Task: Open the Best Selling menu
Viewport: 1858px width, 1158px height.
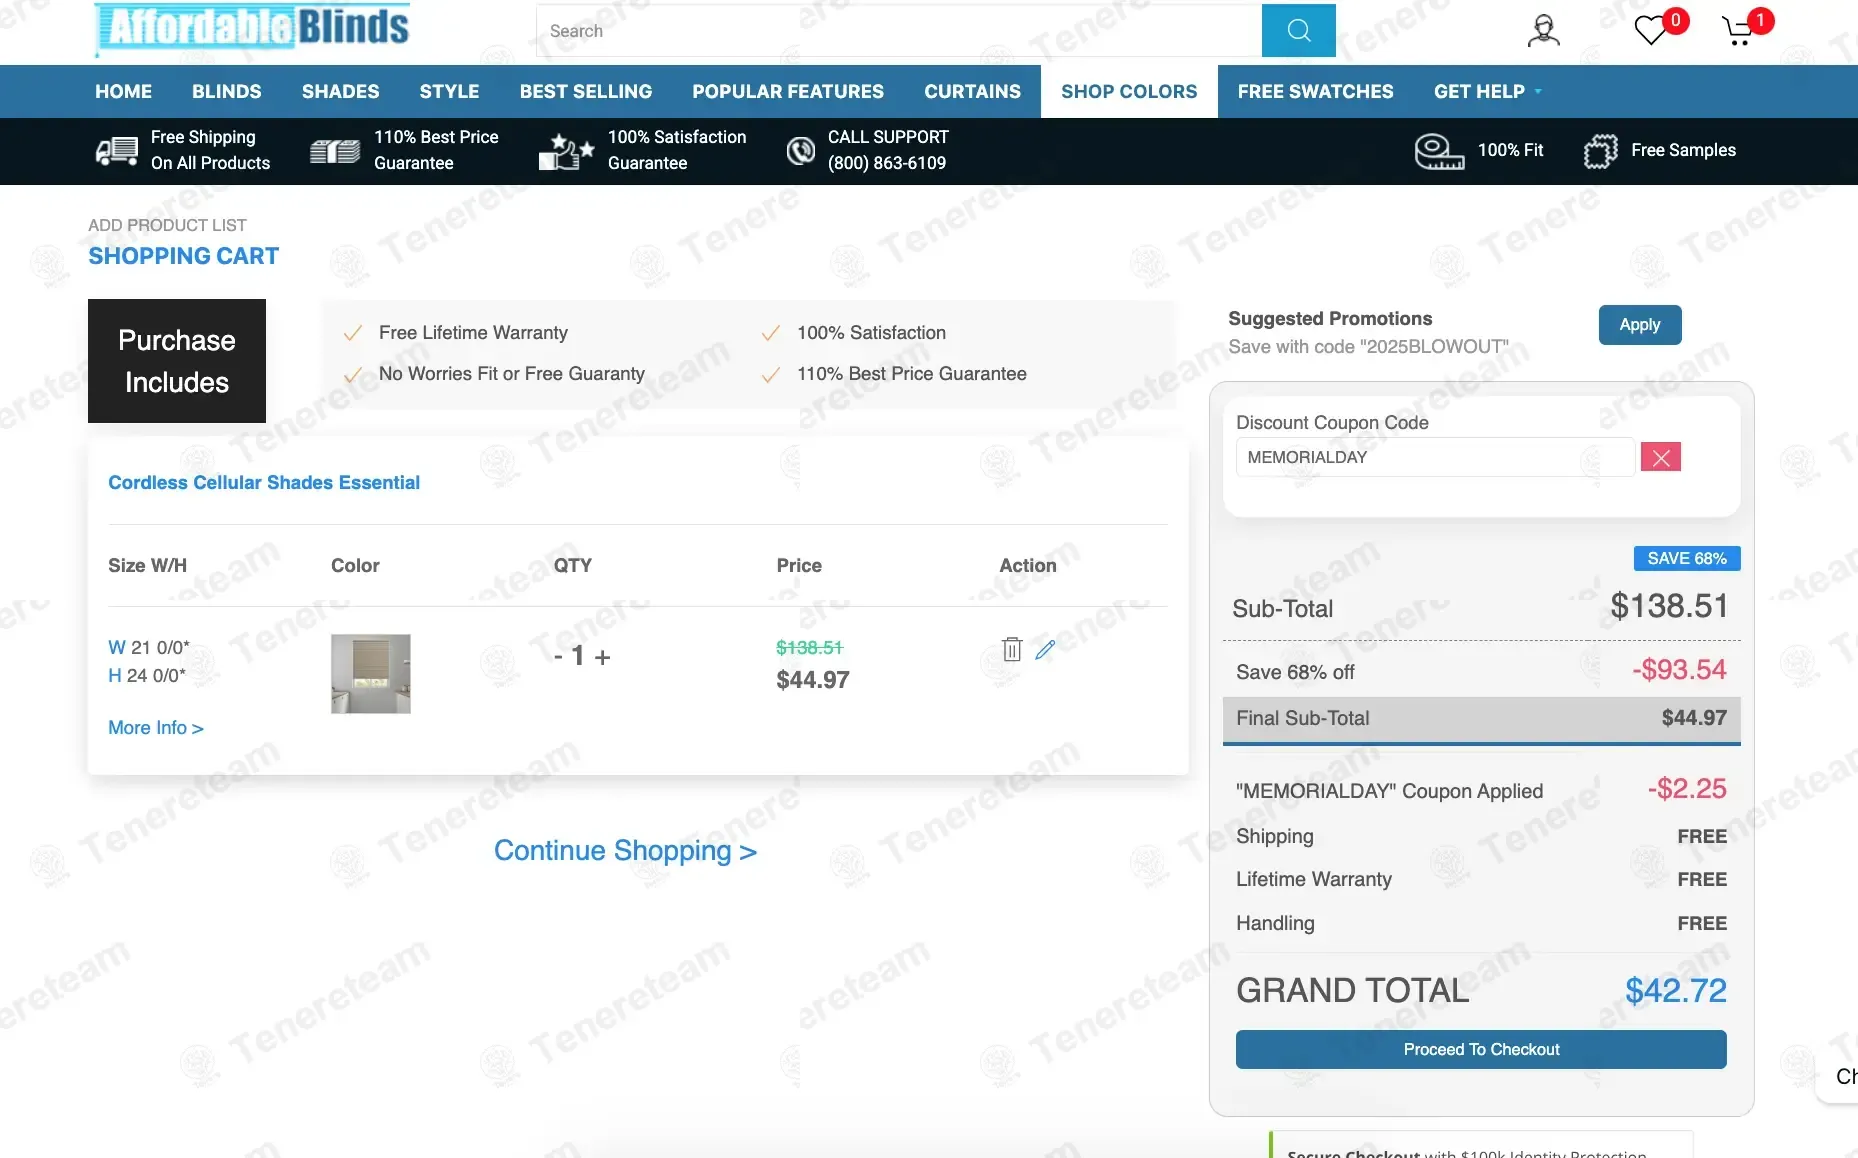Action: pyautogui.click(x=586, y=91)
